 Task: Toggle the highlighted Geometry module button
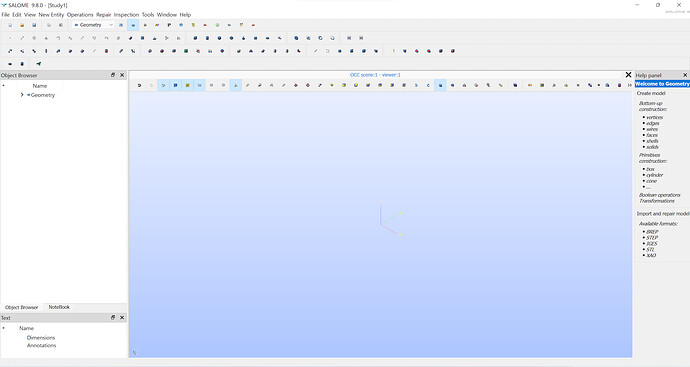click(133, 25)
